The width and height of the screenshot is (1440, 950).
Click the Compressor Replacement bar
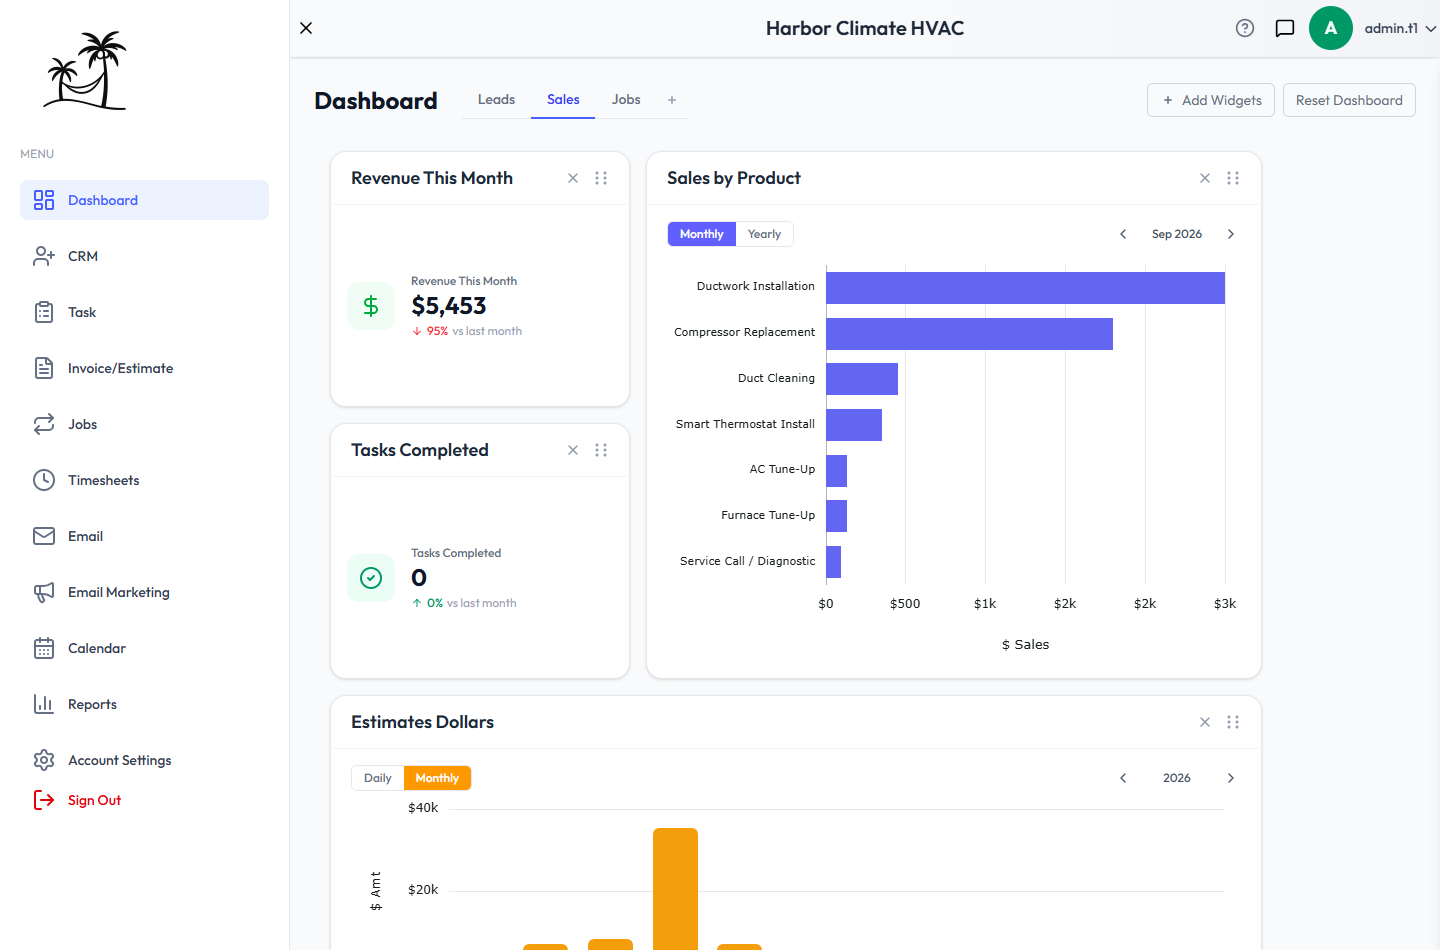[x=969, y=334]
